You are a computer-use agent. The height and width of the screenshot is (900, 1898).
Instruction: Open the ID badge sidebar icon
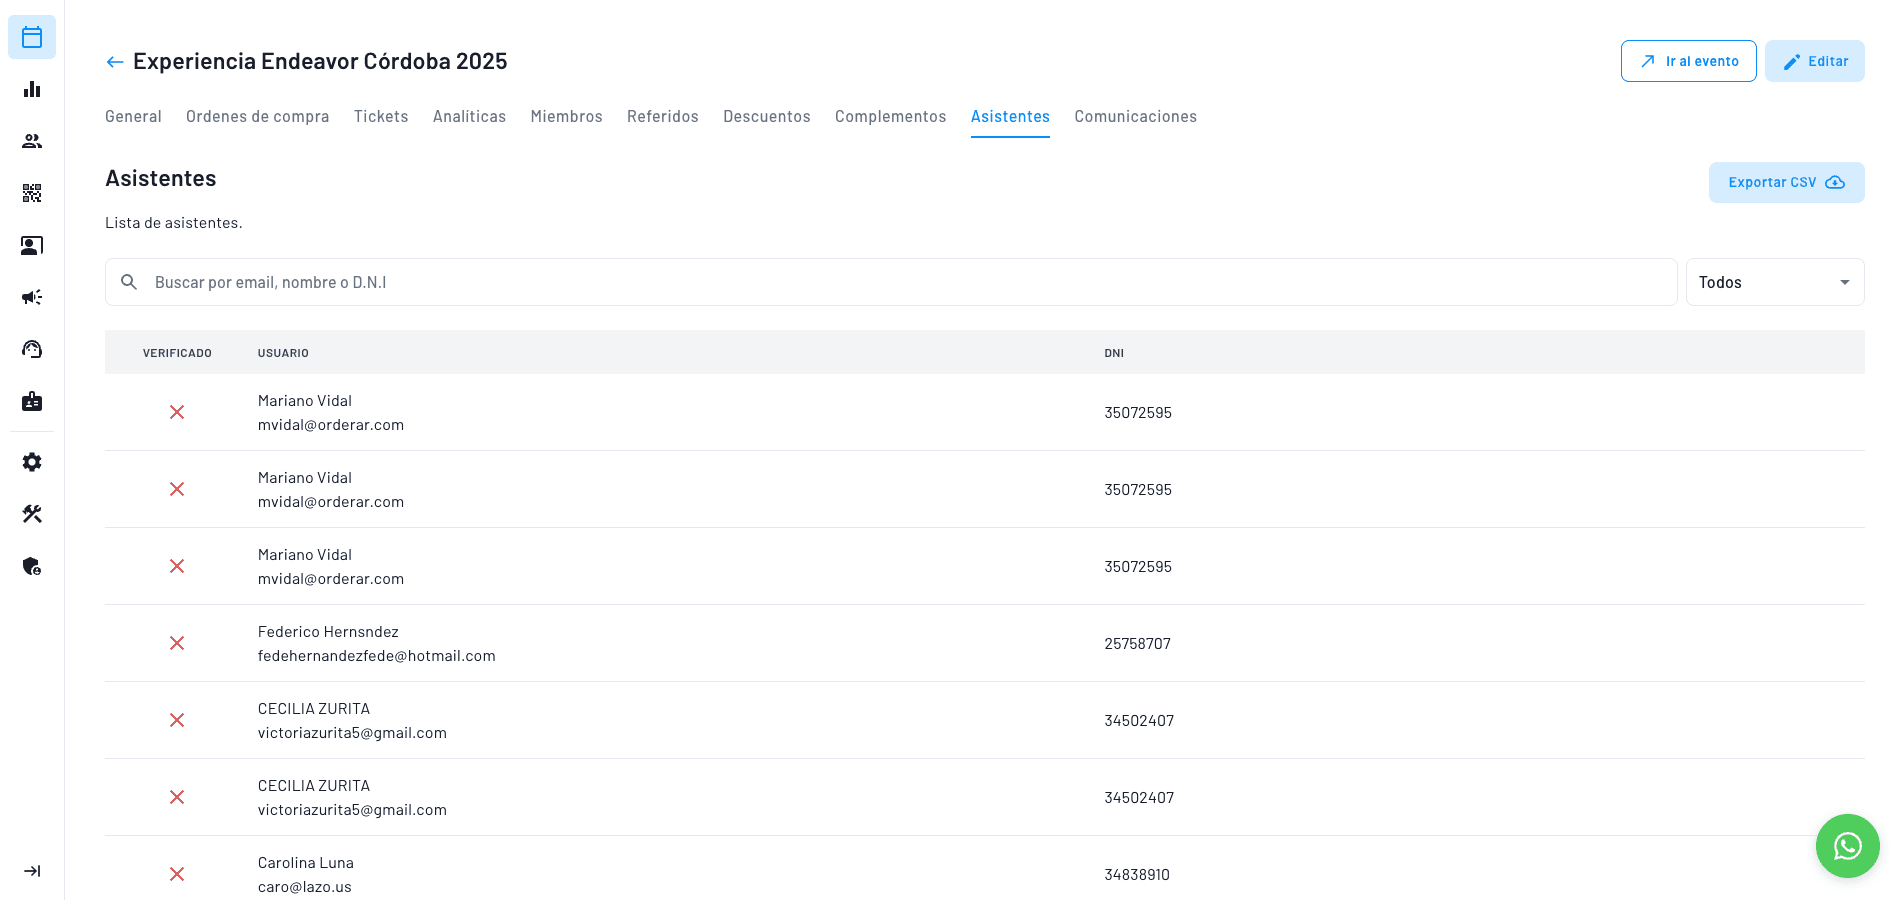(x=32, y=401)
